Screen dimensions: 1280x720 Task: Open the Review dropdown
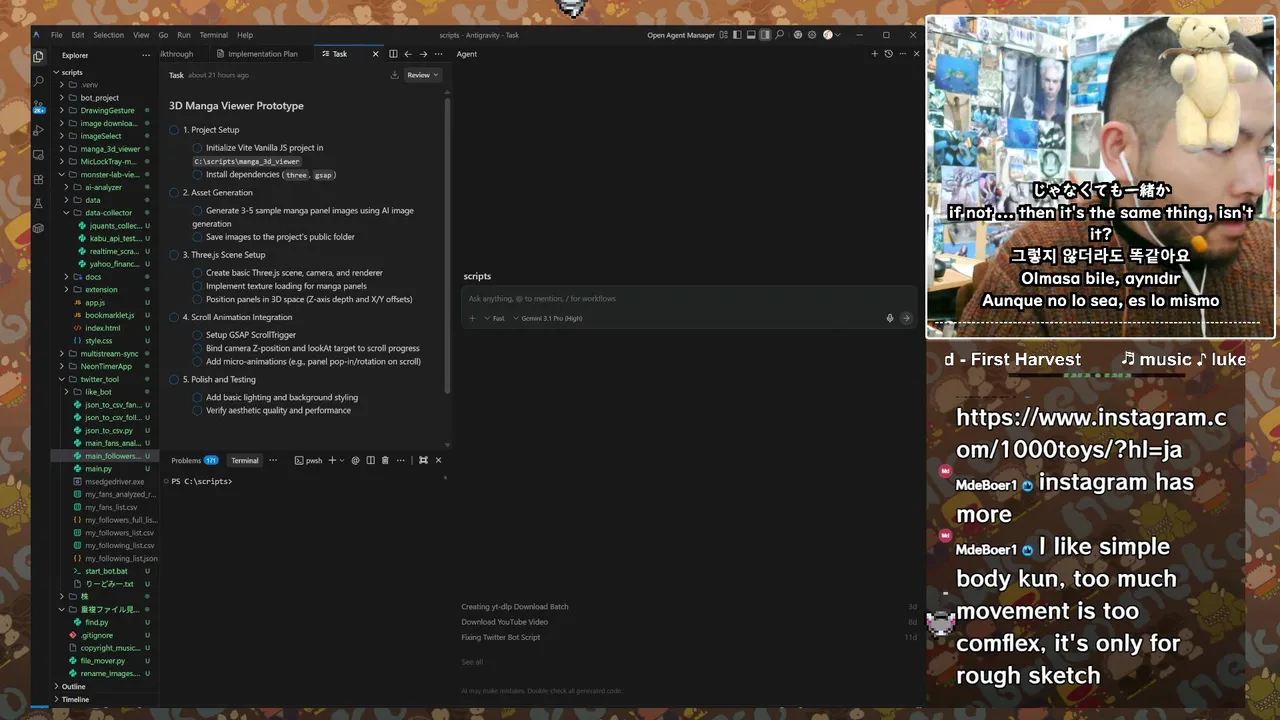423,75
